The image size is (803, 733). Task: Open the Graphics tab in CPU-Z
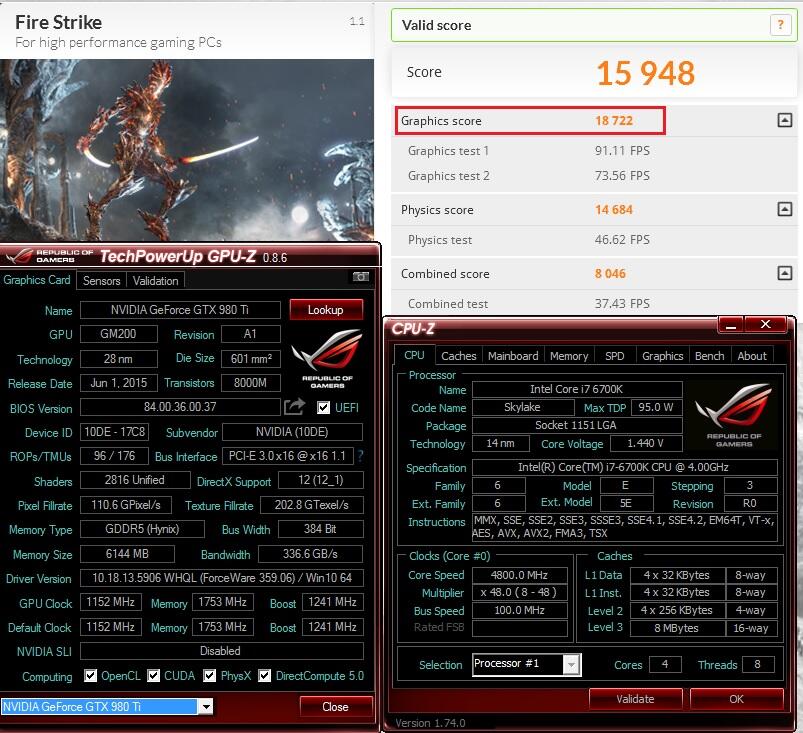point(662,356)
